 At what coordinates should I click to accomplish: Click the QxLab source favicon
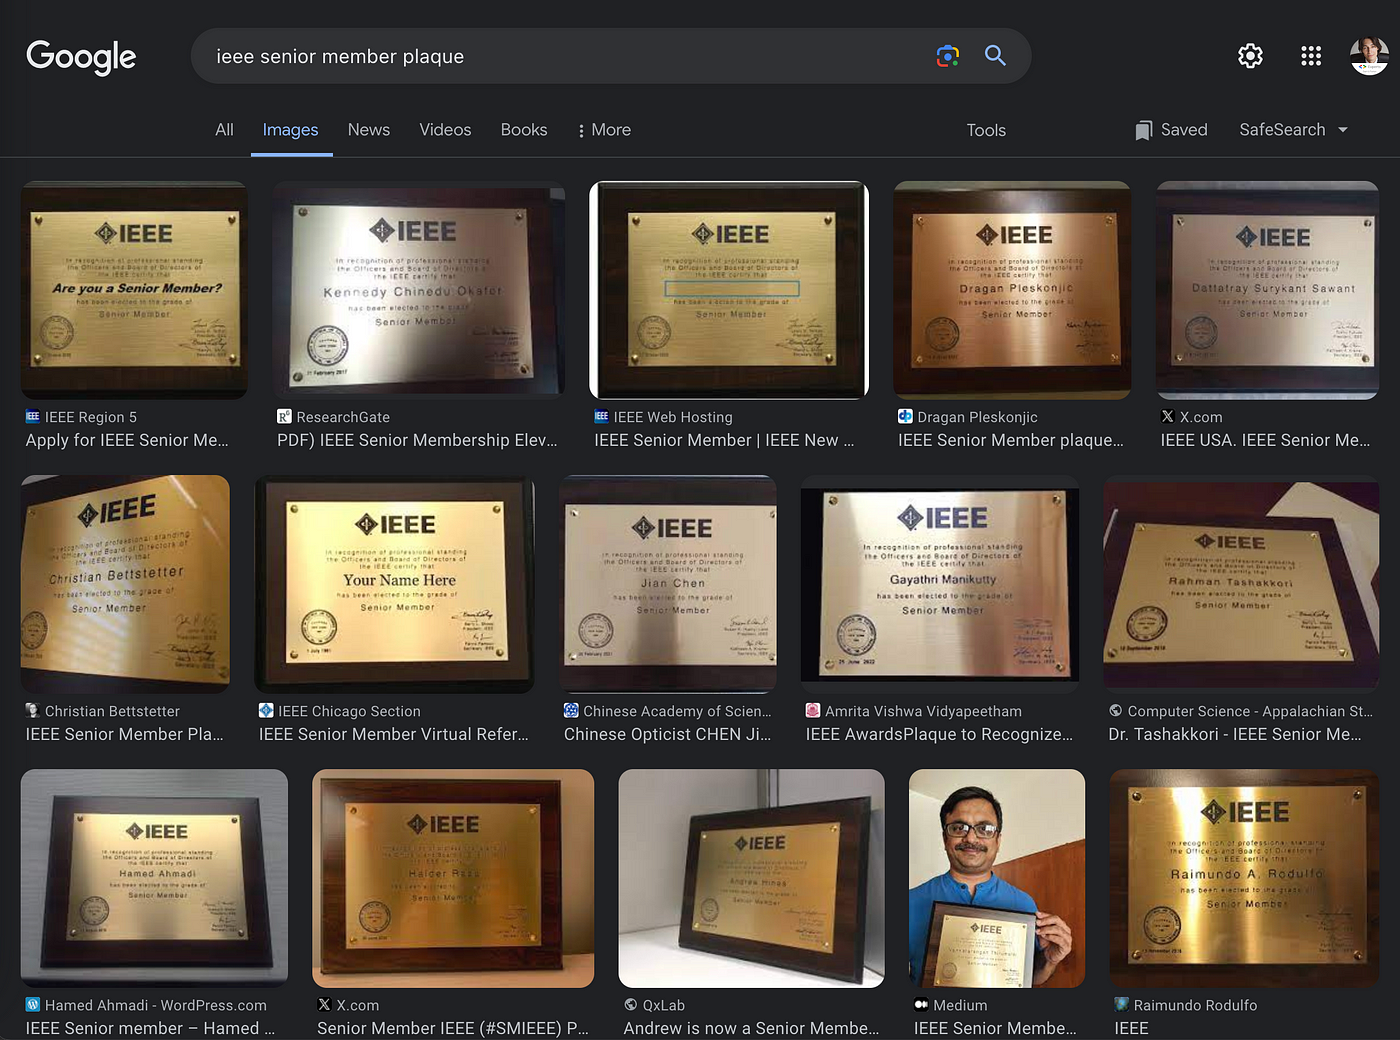point(631,1005)
